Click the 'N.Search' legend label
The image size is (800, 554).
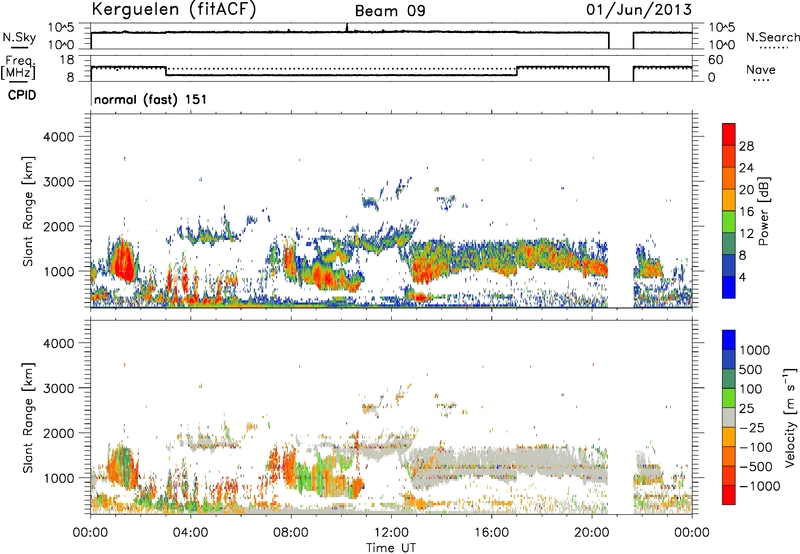tap(772, 37)
